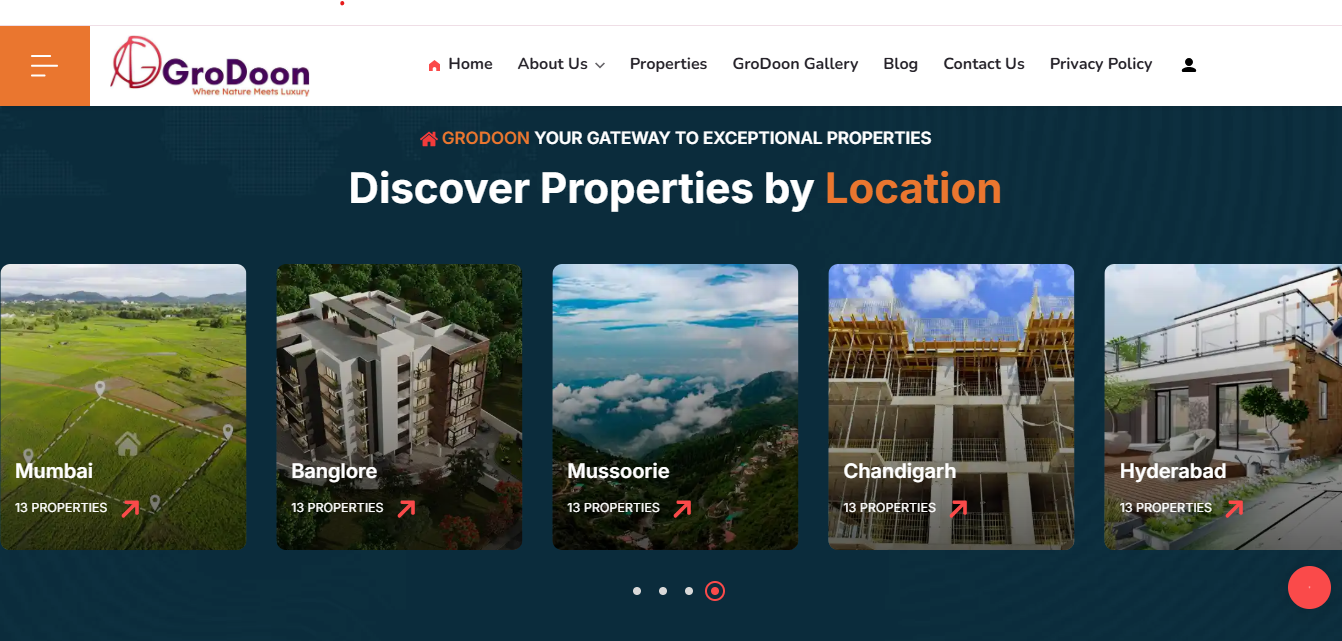Screen dimensions: 1342x641
Task: Expand the About Us dropdown
Action: (x=561, y=64)
